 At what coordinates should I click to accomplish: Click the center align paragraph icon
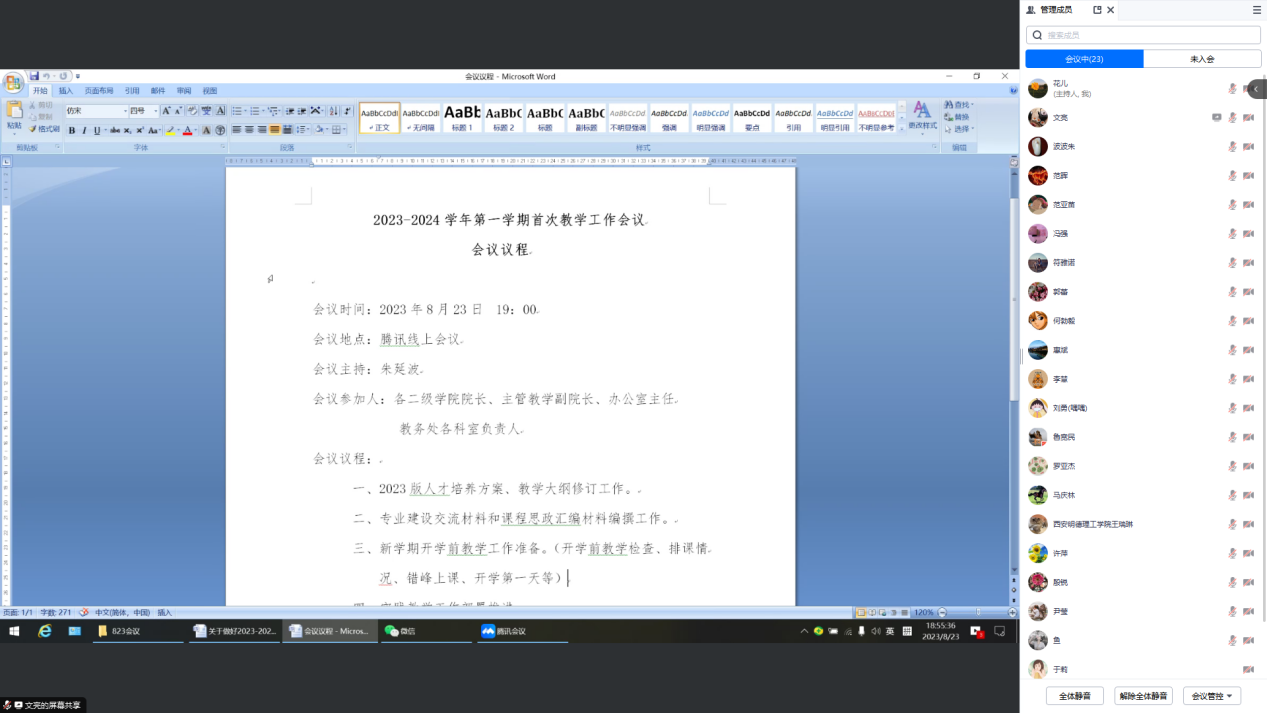tap(249, 130)
